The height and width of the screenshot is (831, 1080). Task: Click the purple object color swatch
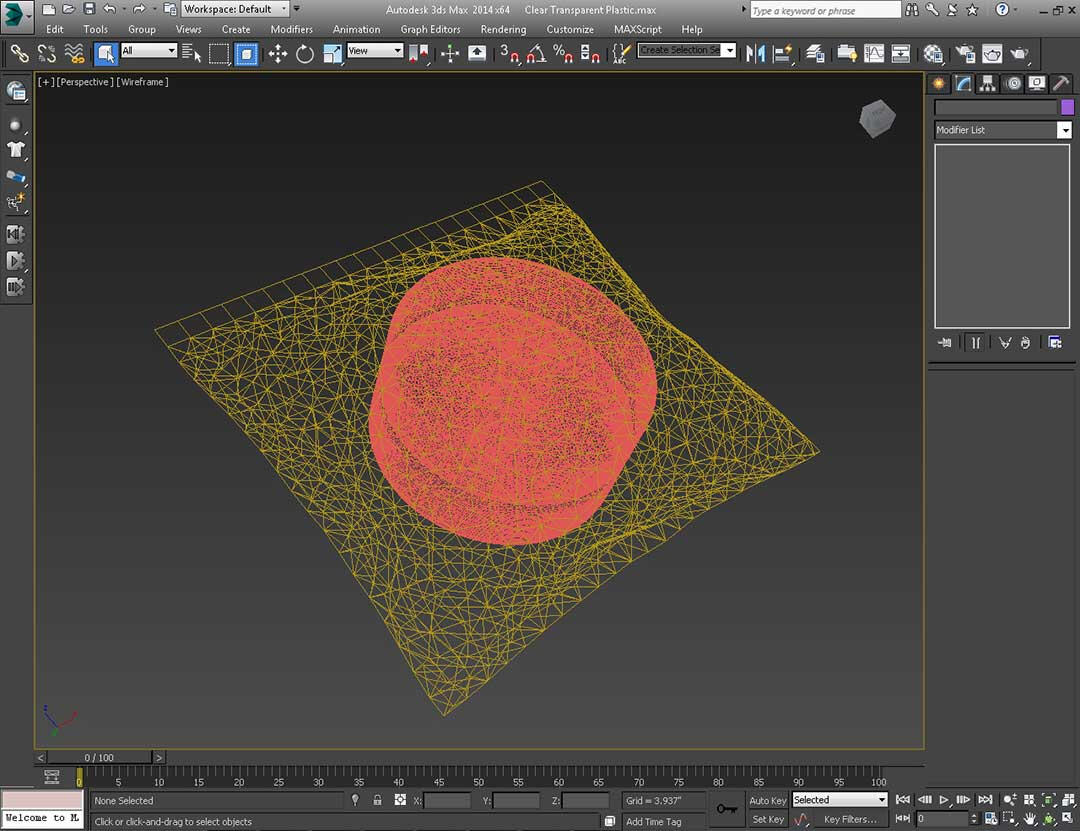coord(1067,107)
